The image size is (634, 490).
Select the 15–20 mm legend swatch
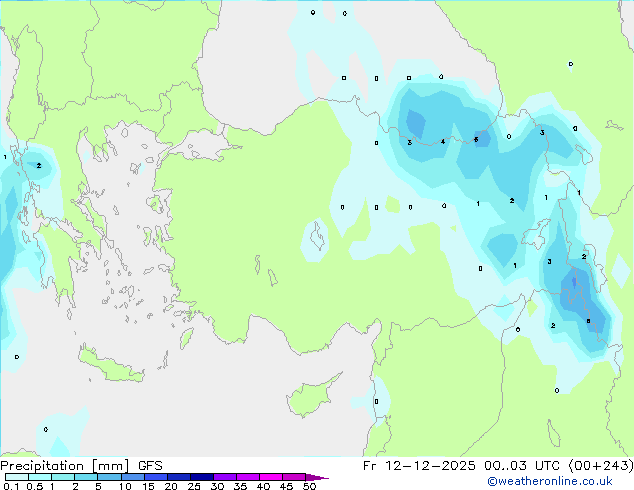155,477
